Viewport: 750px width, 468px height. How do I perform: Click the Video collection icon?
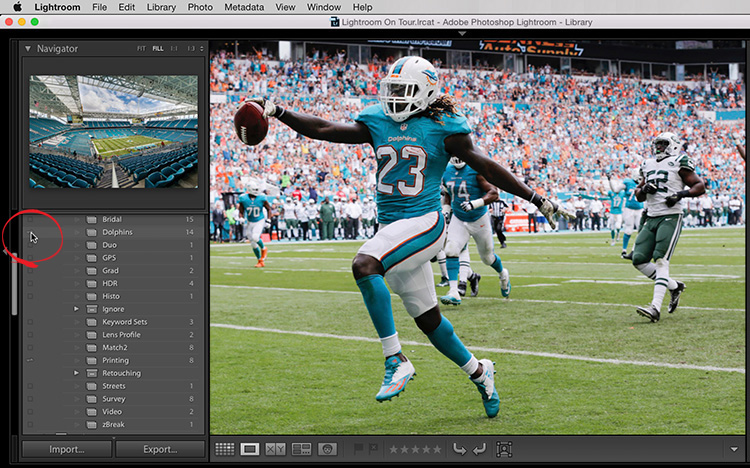(91, 412)
